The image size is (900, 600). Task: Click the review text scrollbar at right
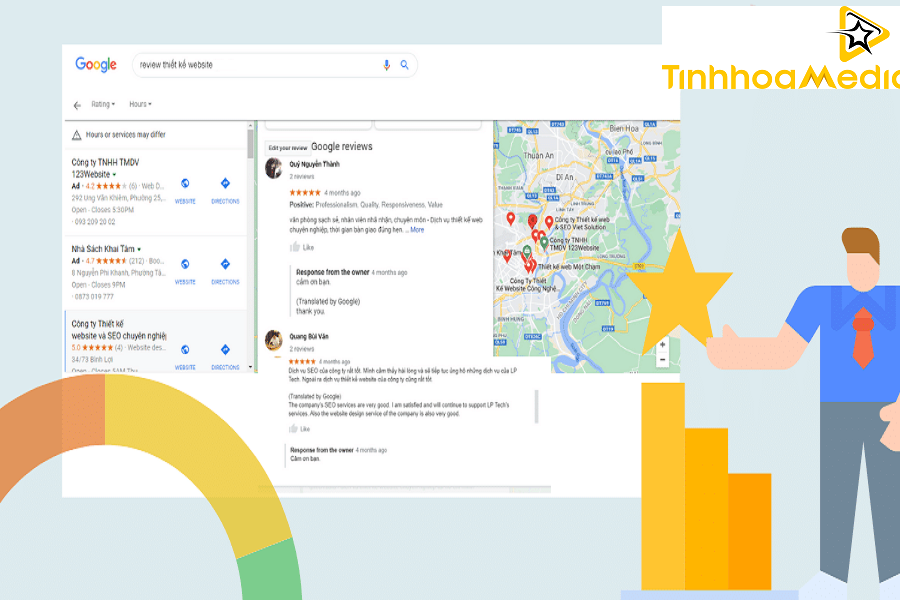point(537,406)
